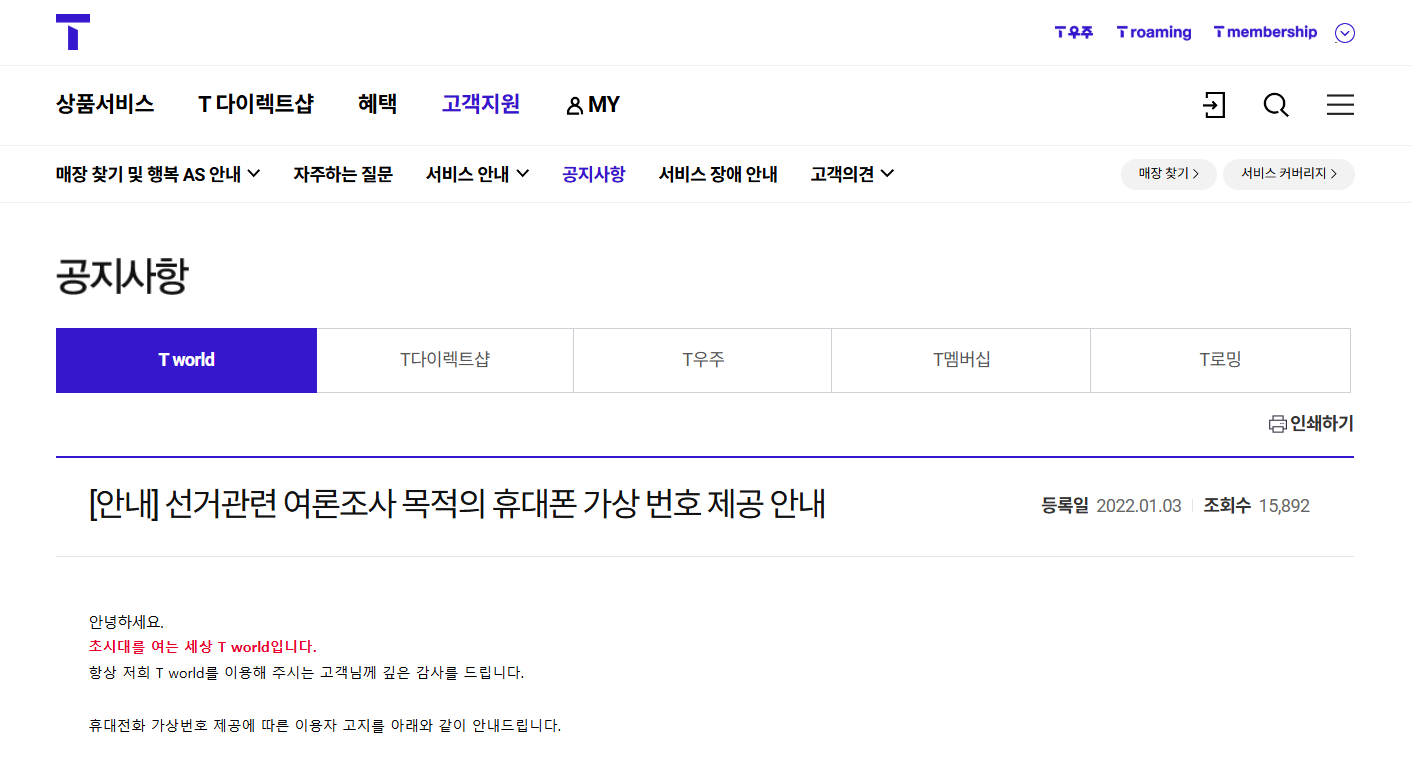1412x770 pixels.
Task: Open the 서비스 안내 dropdown
Action: pos(478,173)
